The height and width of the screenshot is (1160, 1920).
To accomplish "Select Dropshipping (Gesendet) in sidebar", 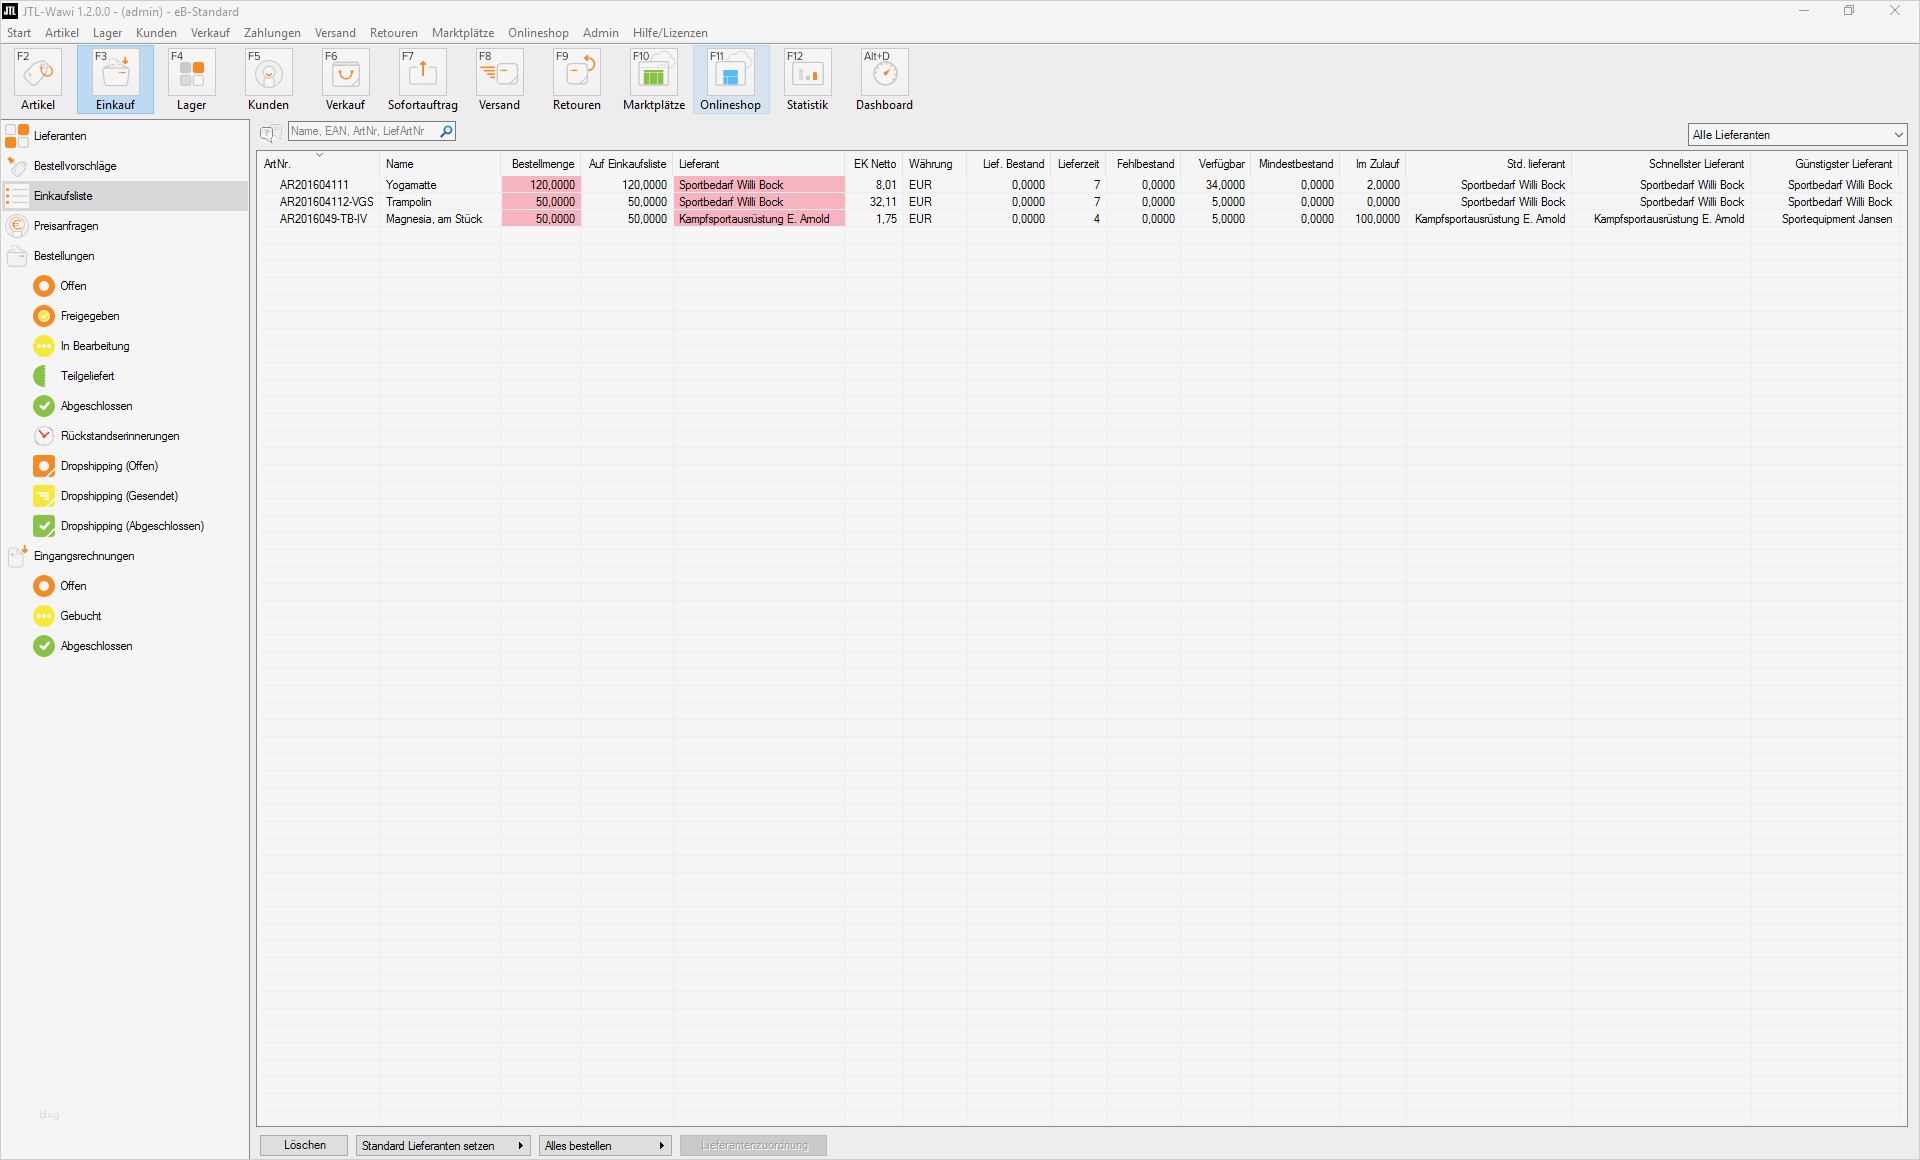I will [x=119, y=496].
